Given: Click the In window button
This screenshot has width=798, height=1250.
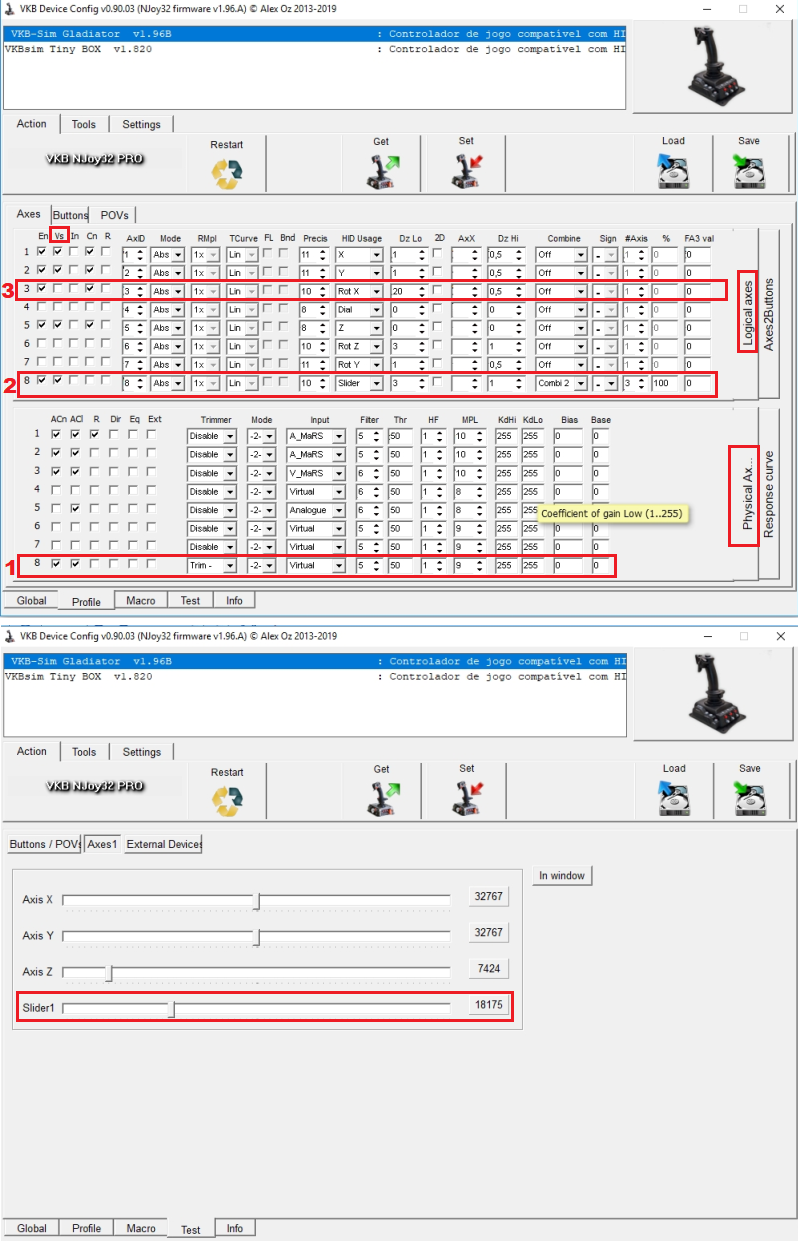Looking at the screenshot, I should click(562, 875).
